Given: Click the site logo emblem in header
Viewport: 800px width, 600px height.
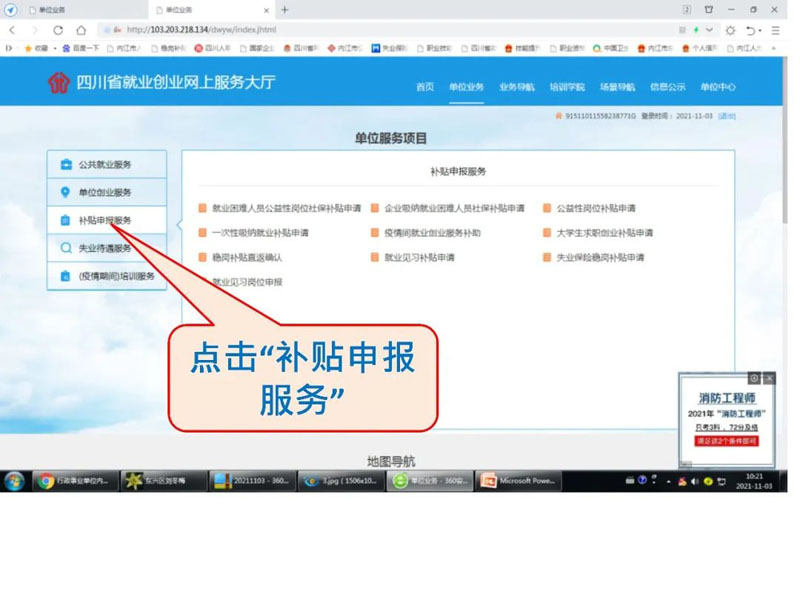Looking at the screenshot, I should (59, 84).
